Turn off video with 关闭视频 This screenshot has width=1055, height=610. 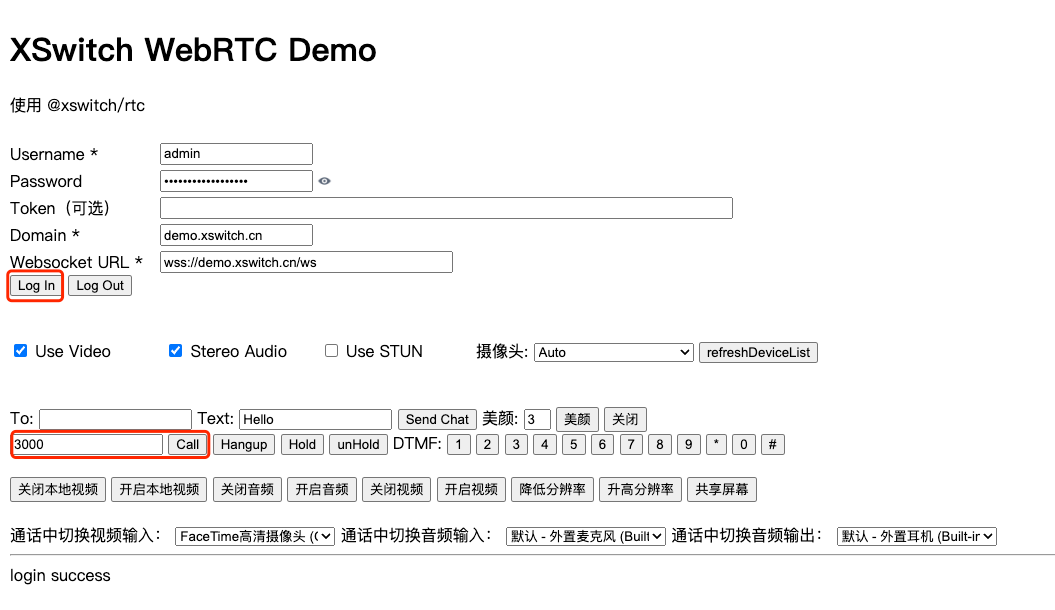pyautogui.click(x=396, y=490)
